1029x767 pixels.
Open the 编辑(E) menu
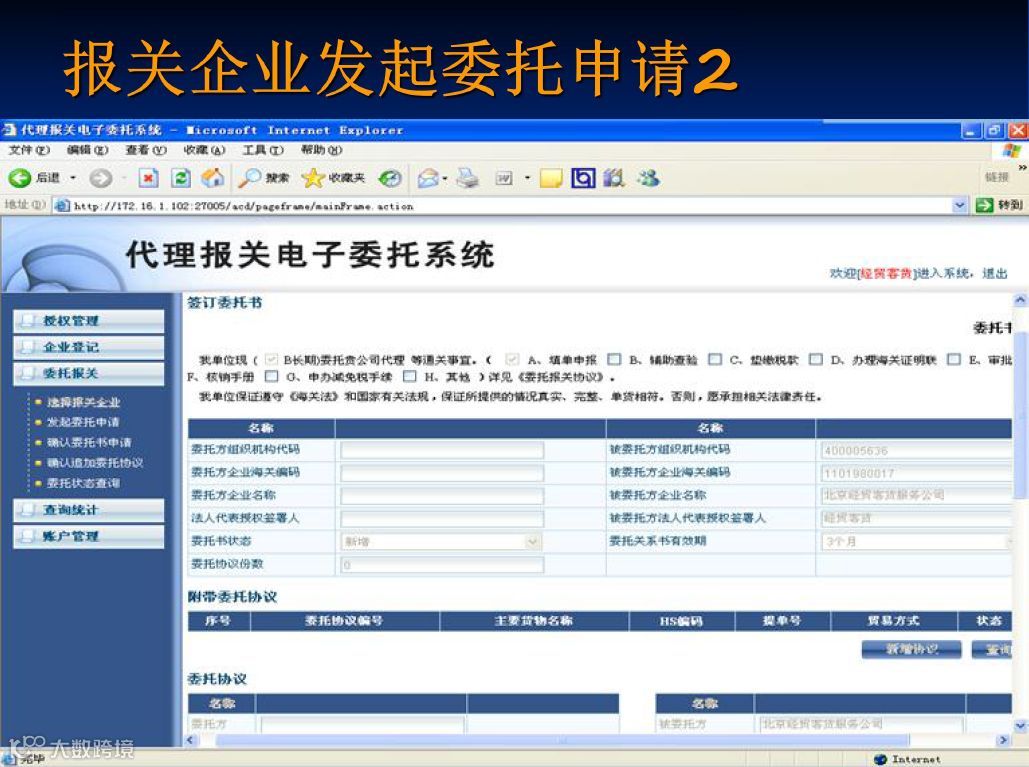pyautogui.click(x=87, y=150)
